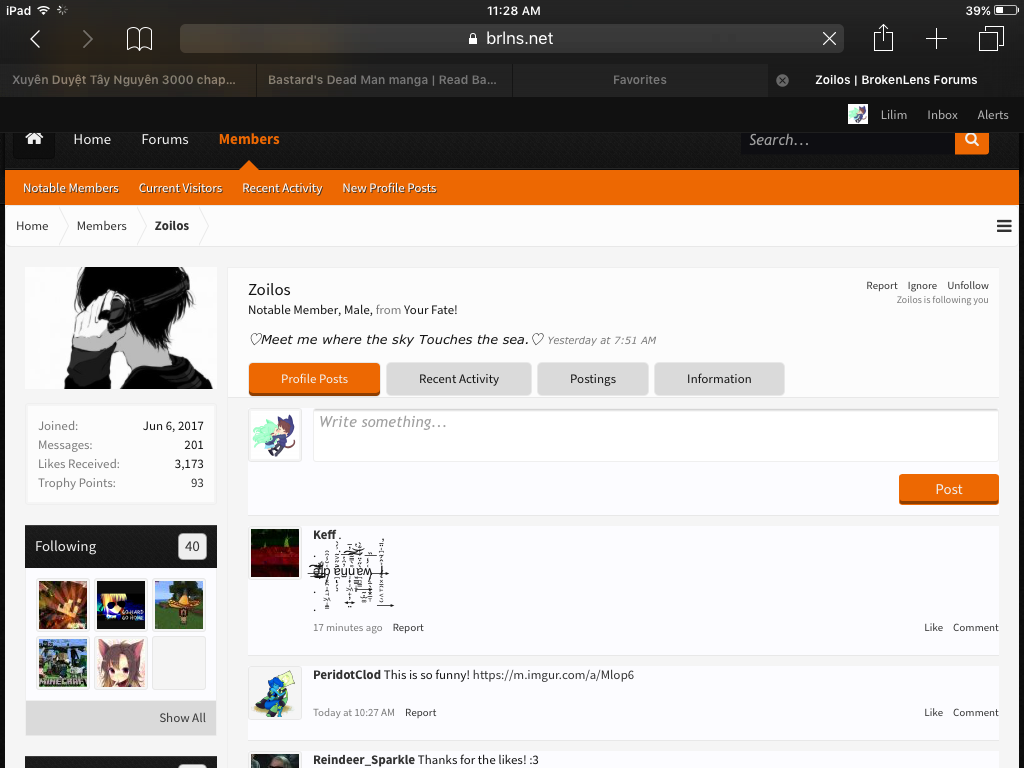Show all tabs overview icon

991,39
